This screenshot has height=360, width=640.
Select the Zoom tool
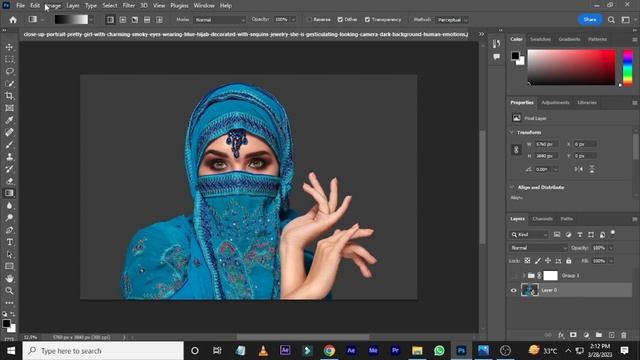point(9,291)
